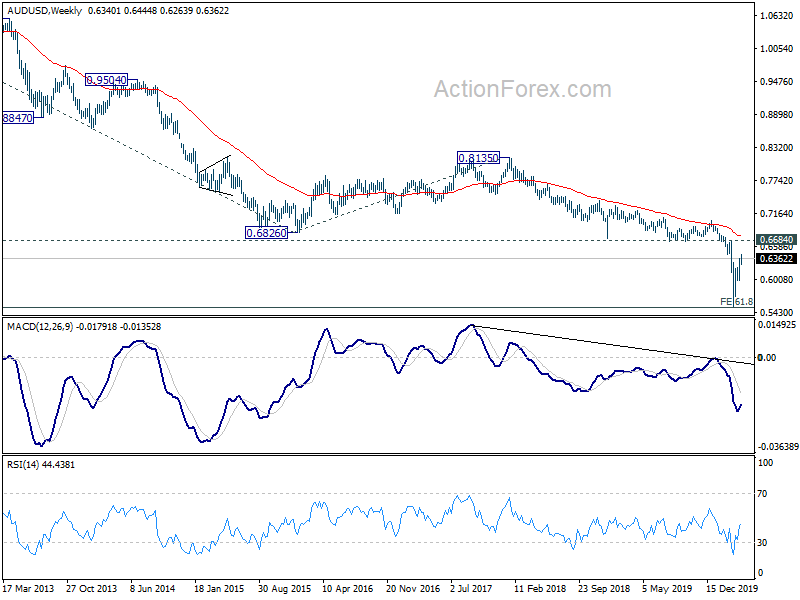Screen dimensions: 800x600
Task: Click the 20 Nov 2016 date label
Action: click(x=413, y=588)
